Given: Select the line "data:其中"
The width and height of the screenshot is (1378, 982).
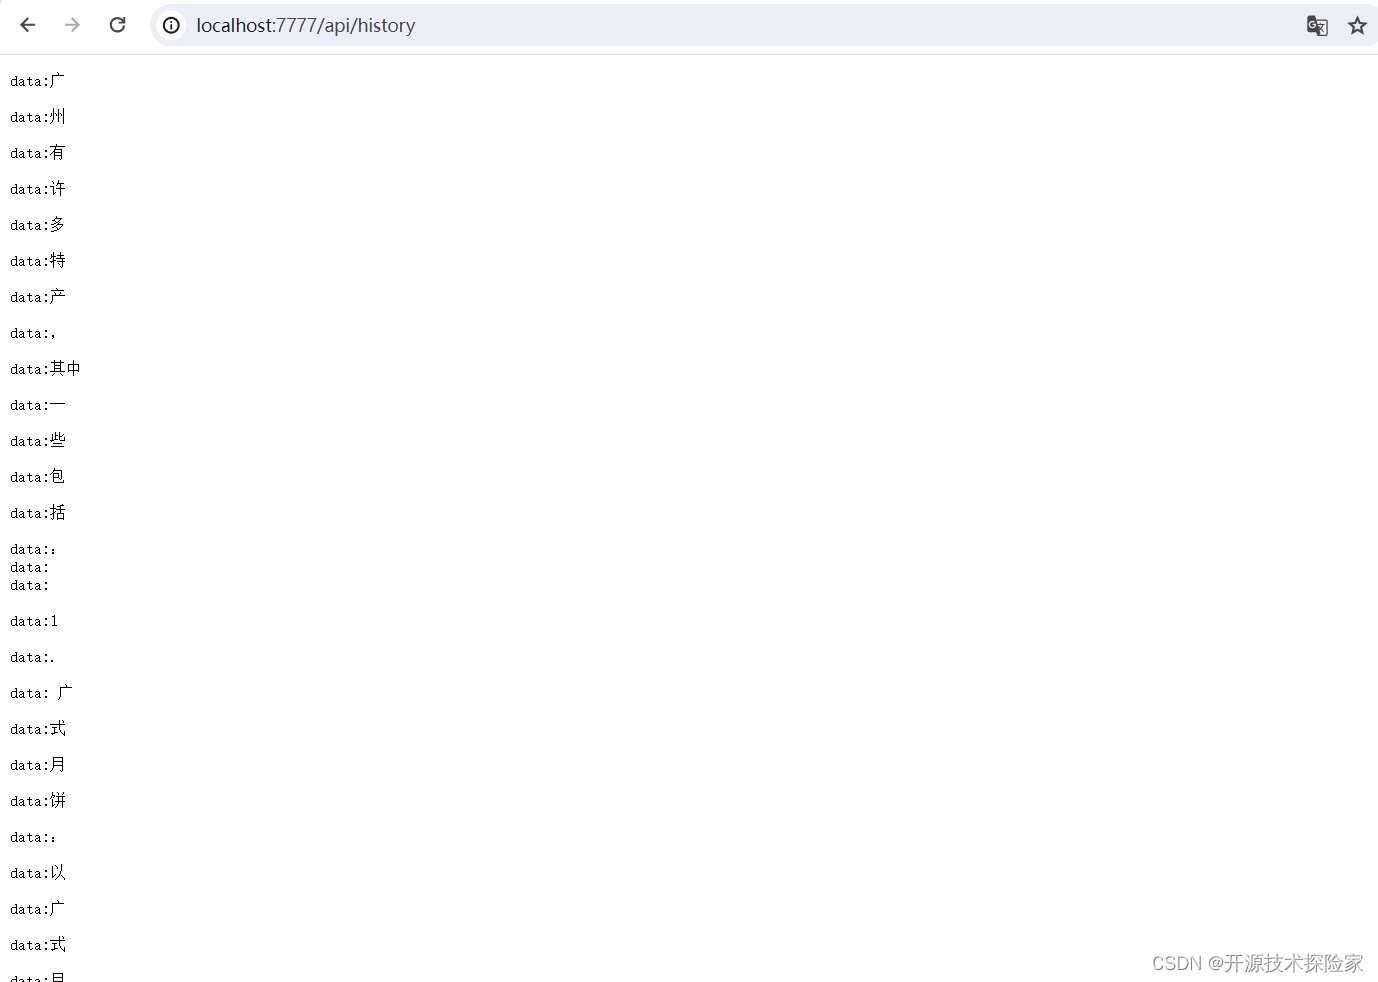Looking at the screenshot, I should [46, 369].
